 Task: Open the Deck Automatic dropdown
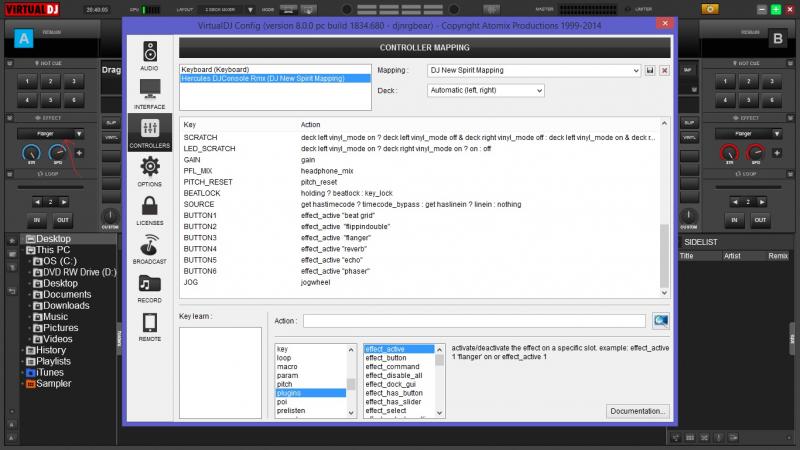point(486,90)
